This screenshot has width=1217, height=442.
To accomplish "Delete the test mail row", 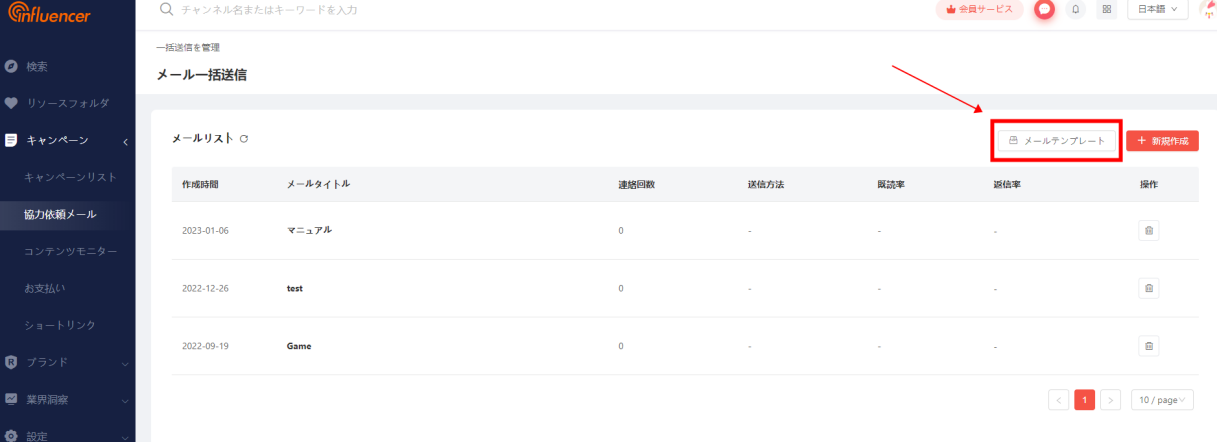I will click(1149, 288).
